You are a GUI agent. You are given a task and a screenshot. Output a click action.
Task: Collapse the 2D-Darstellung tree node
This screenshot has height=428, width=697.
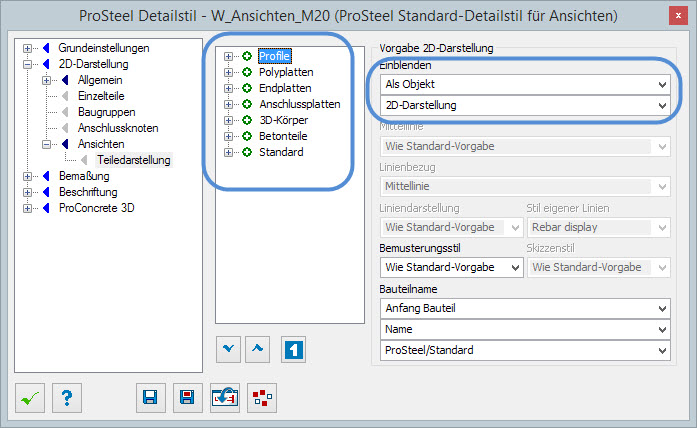pos(28,64)
